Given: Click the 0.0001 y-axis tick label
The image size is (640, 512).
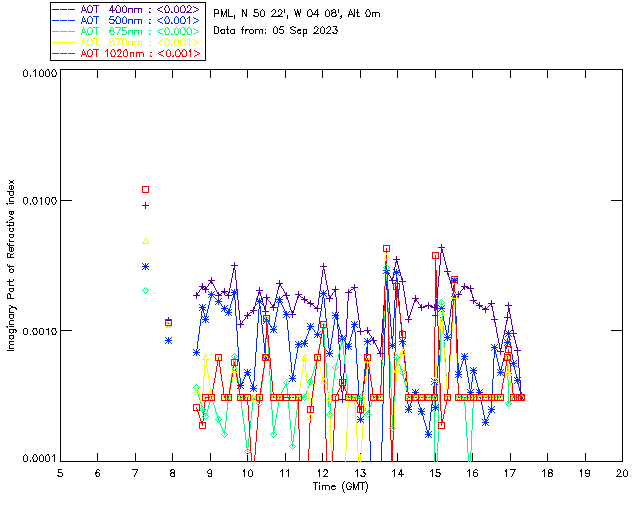Looking at the screenshot, I should (x=39, y=459).
